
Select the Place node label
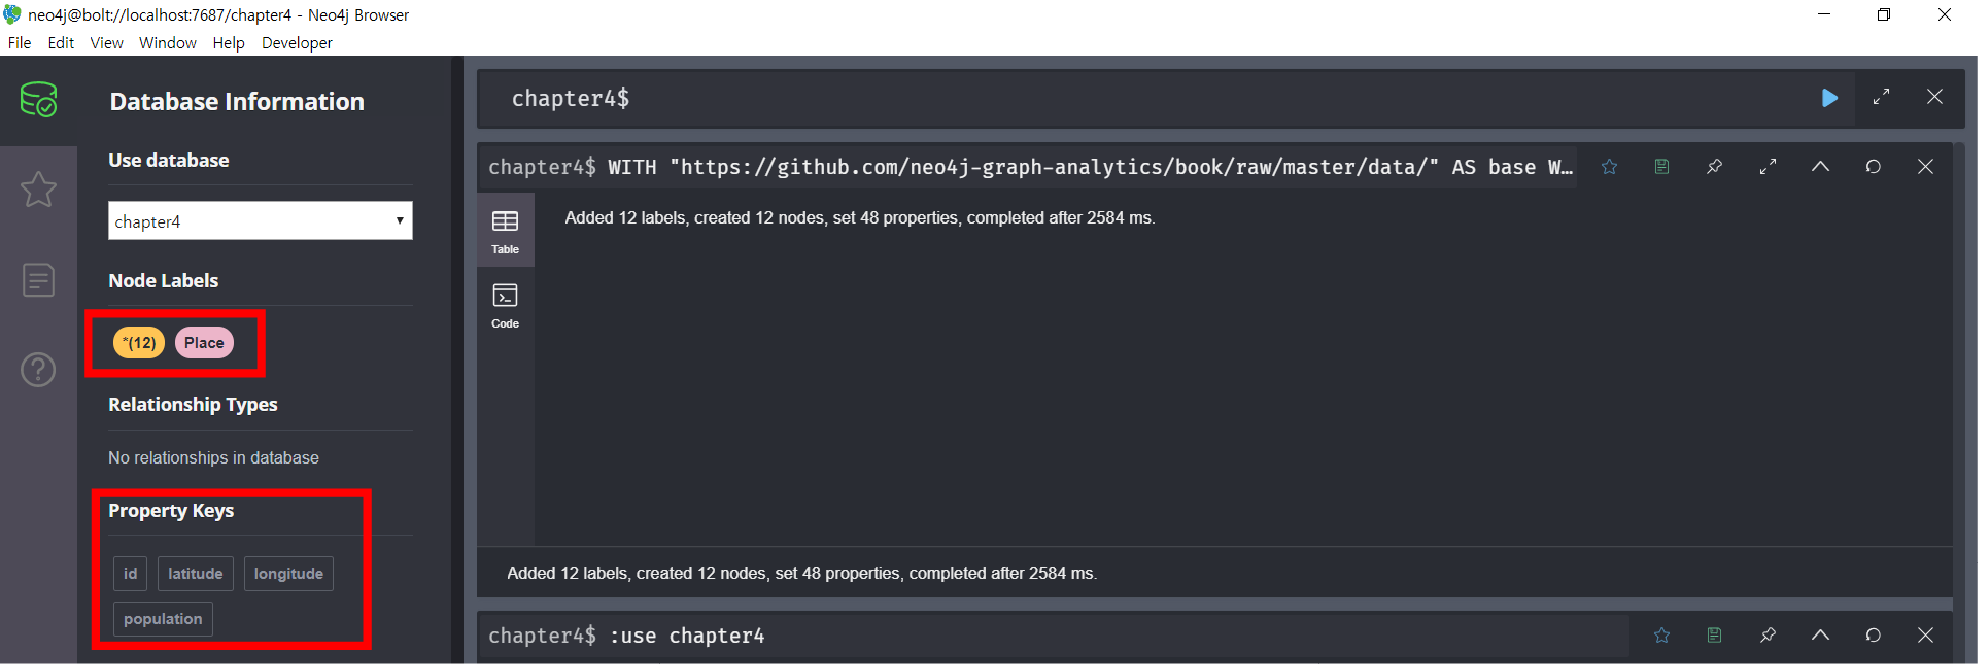tap(204, 343)
